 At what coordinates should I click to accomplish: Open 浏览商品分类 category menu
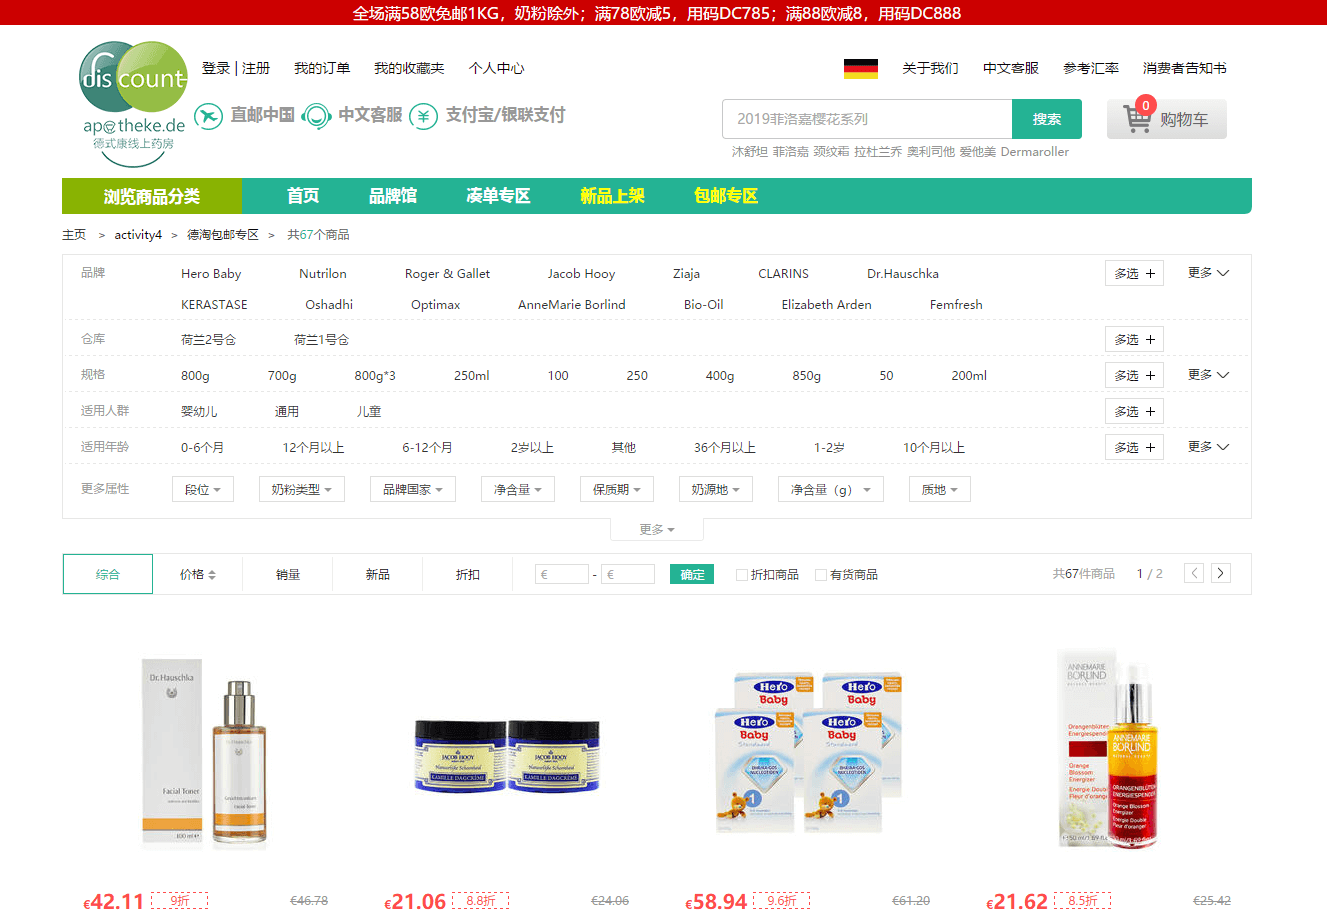(x=152, y=196)
